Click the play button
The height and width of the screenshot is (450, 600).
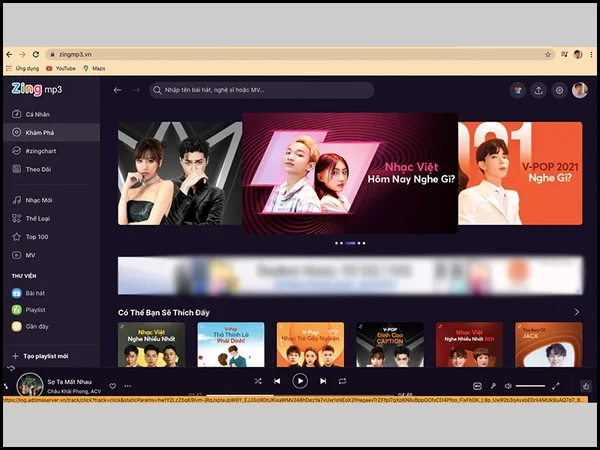[x=300, y=381]
